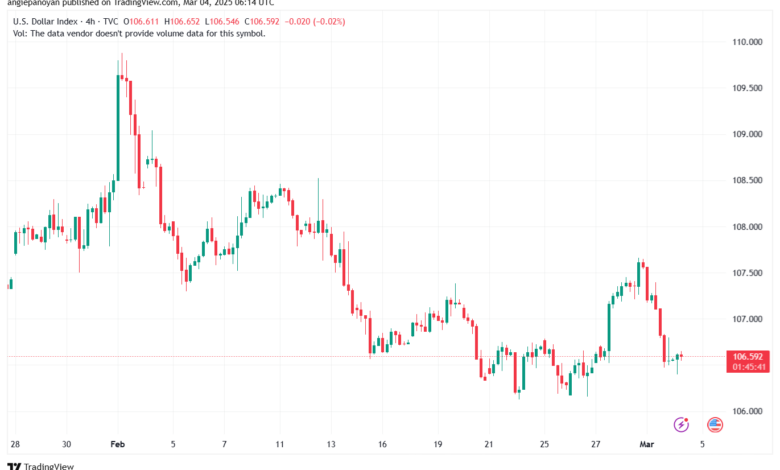Click the 107.000 price axis label
780x470 pixels.
coord(747,319)
